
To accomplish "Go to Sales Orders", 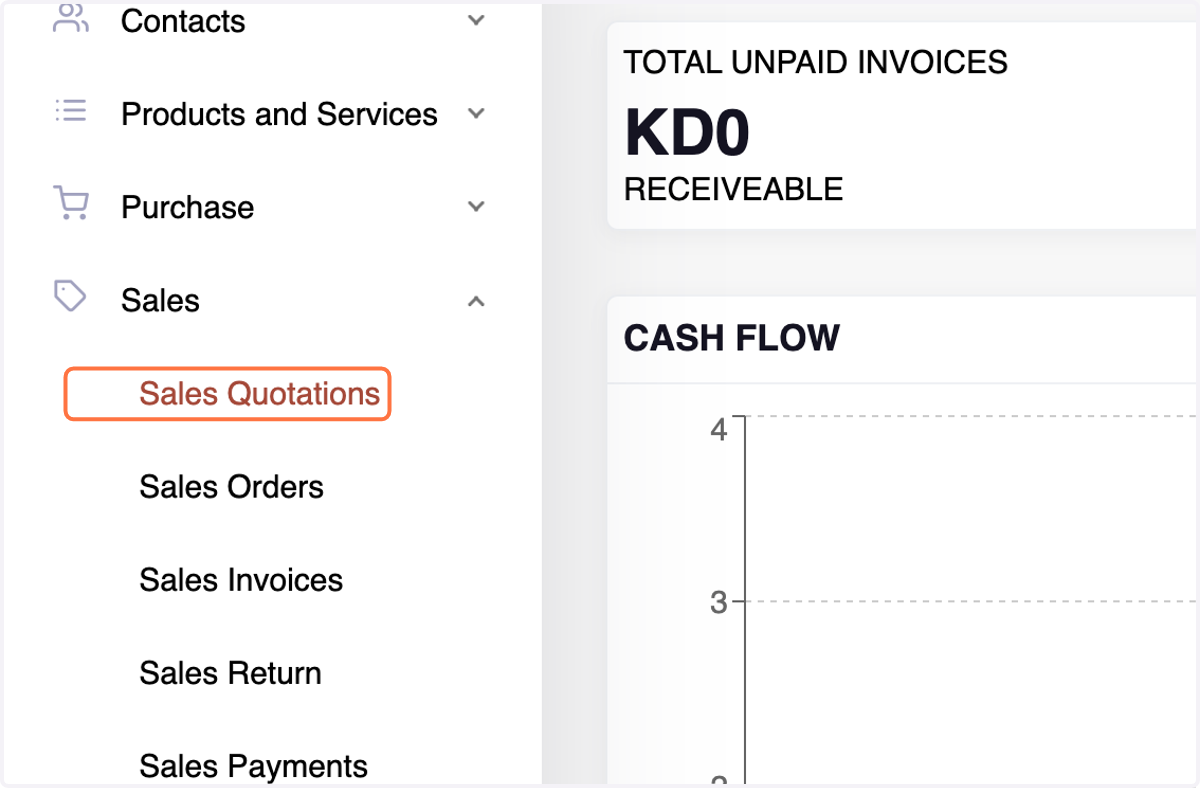I will pyautogui.click(x=231, y=487).
